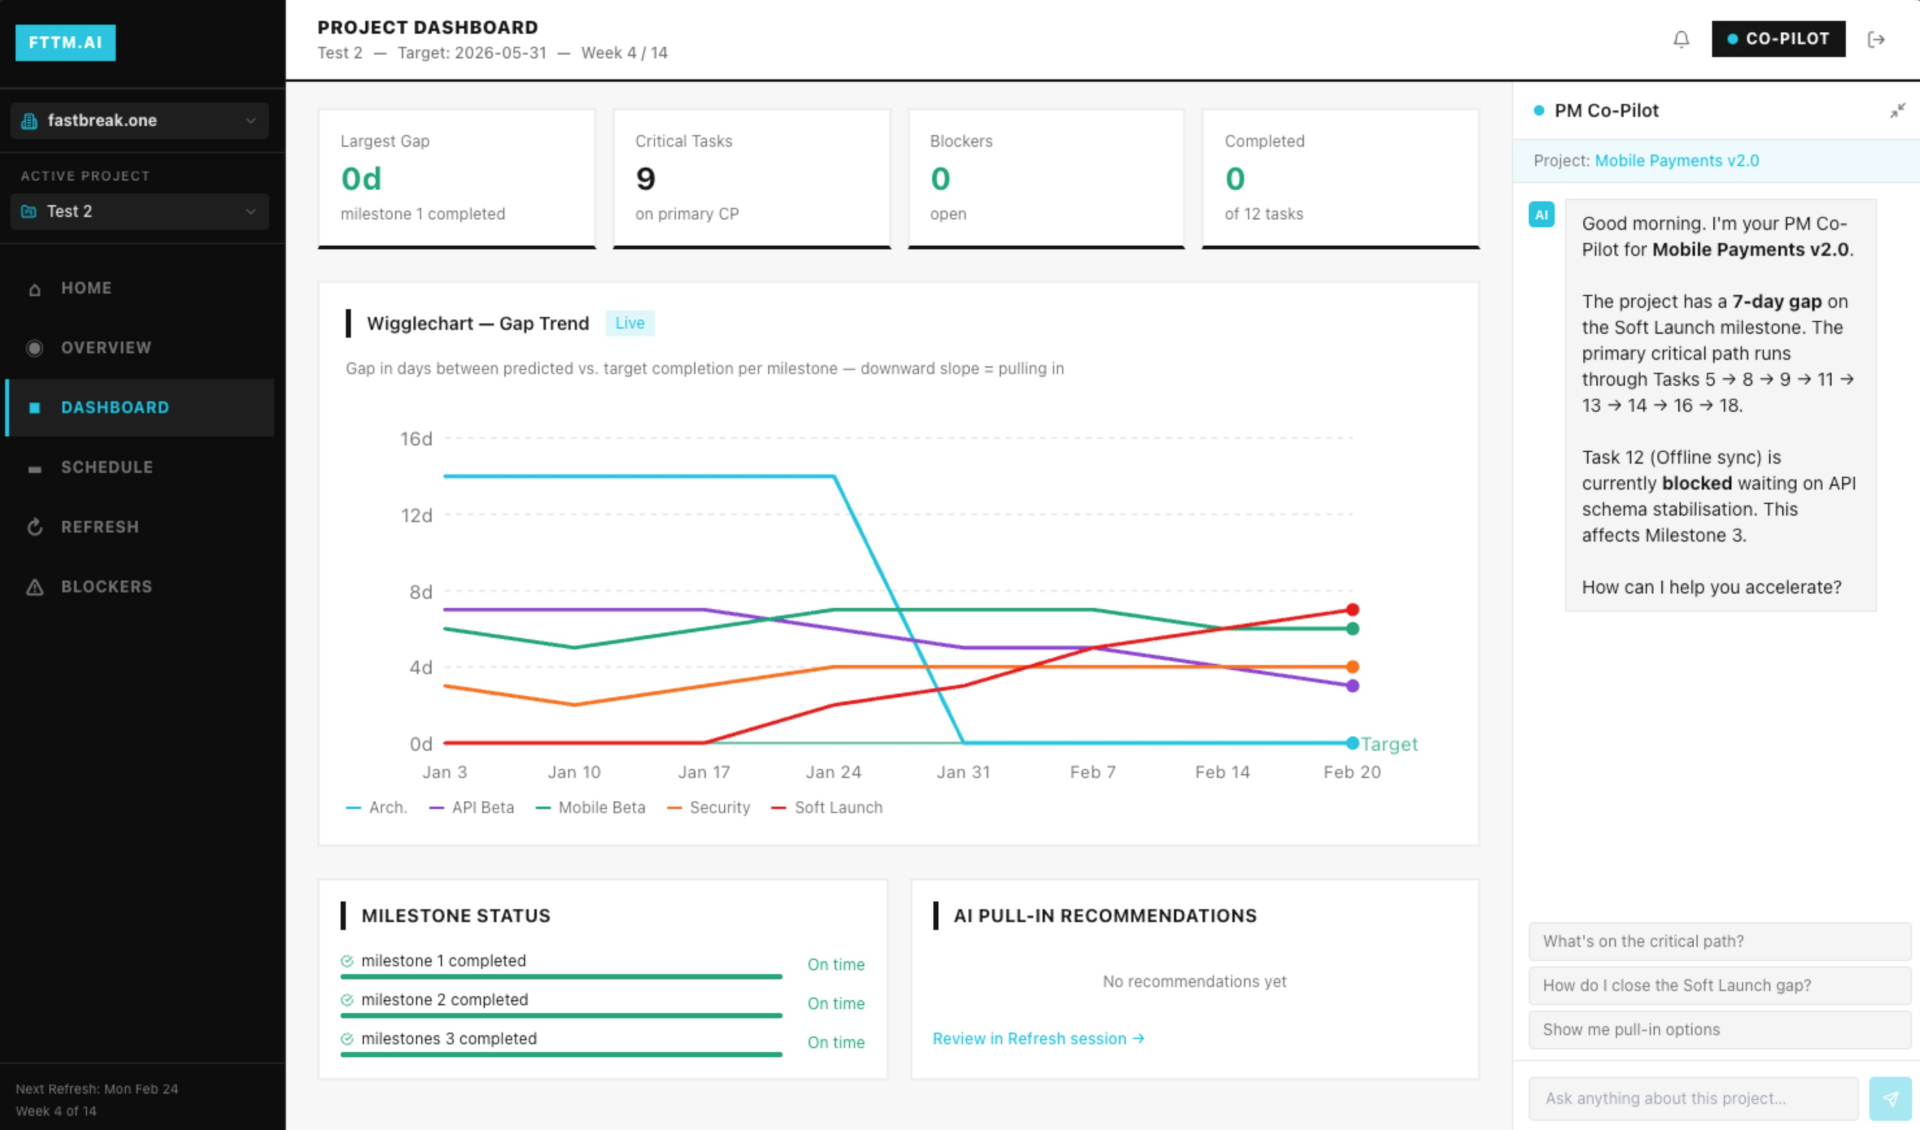
Task: Click Review in Refresh session link
Action: [x=1038, y=1038]
